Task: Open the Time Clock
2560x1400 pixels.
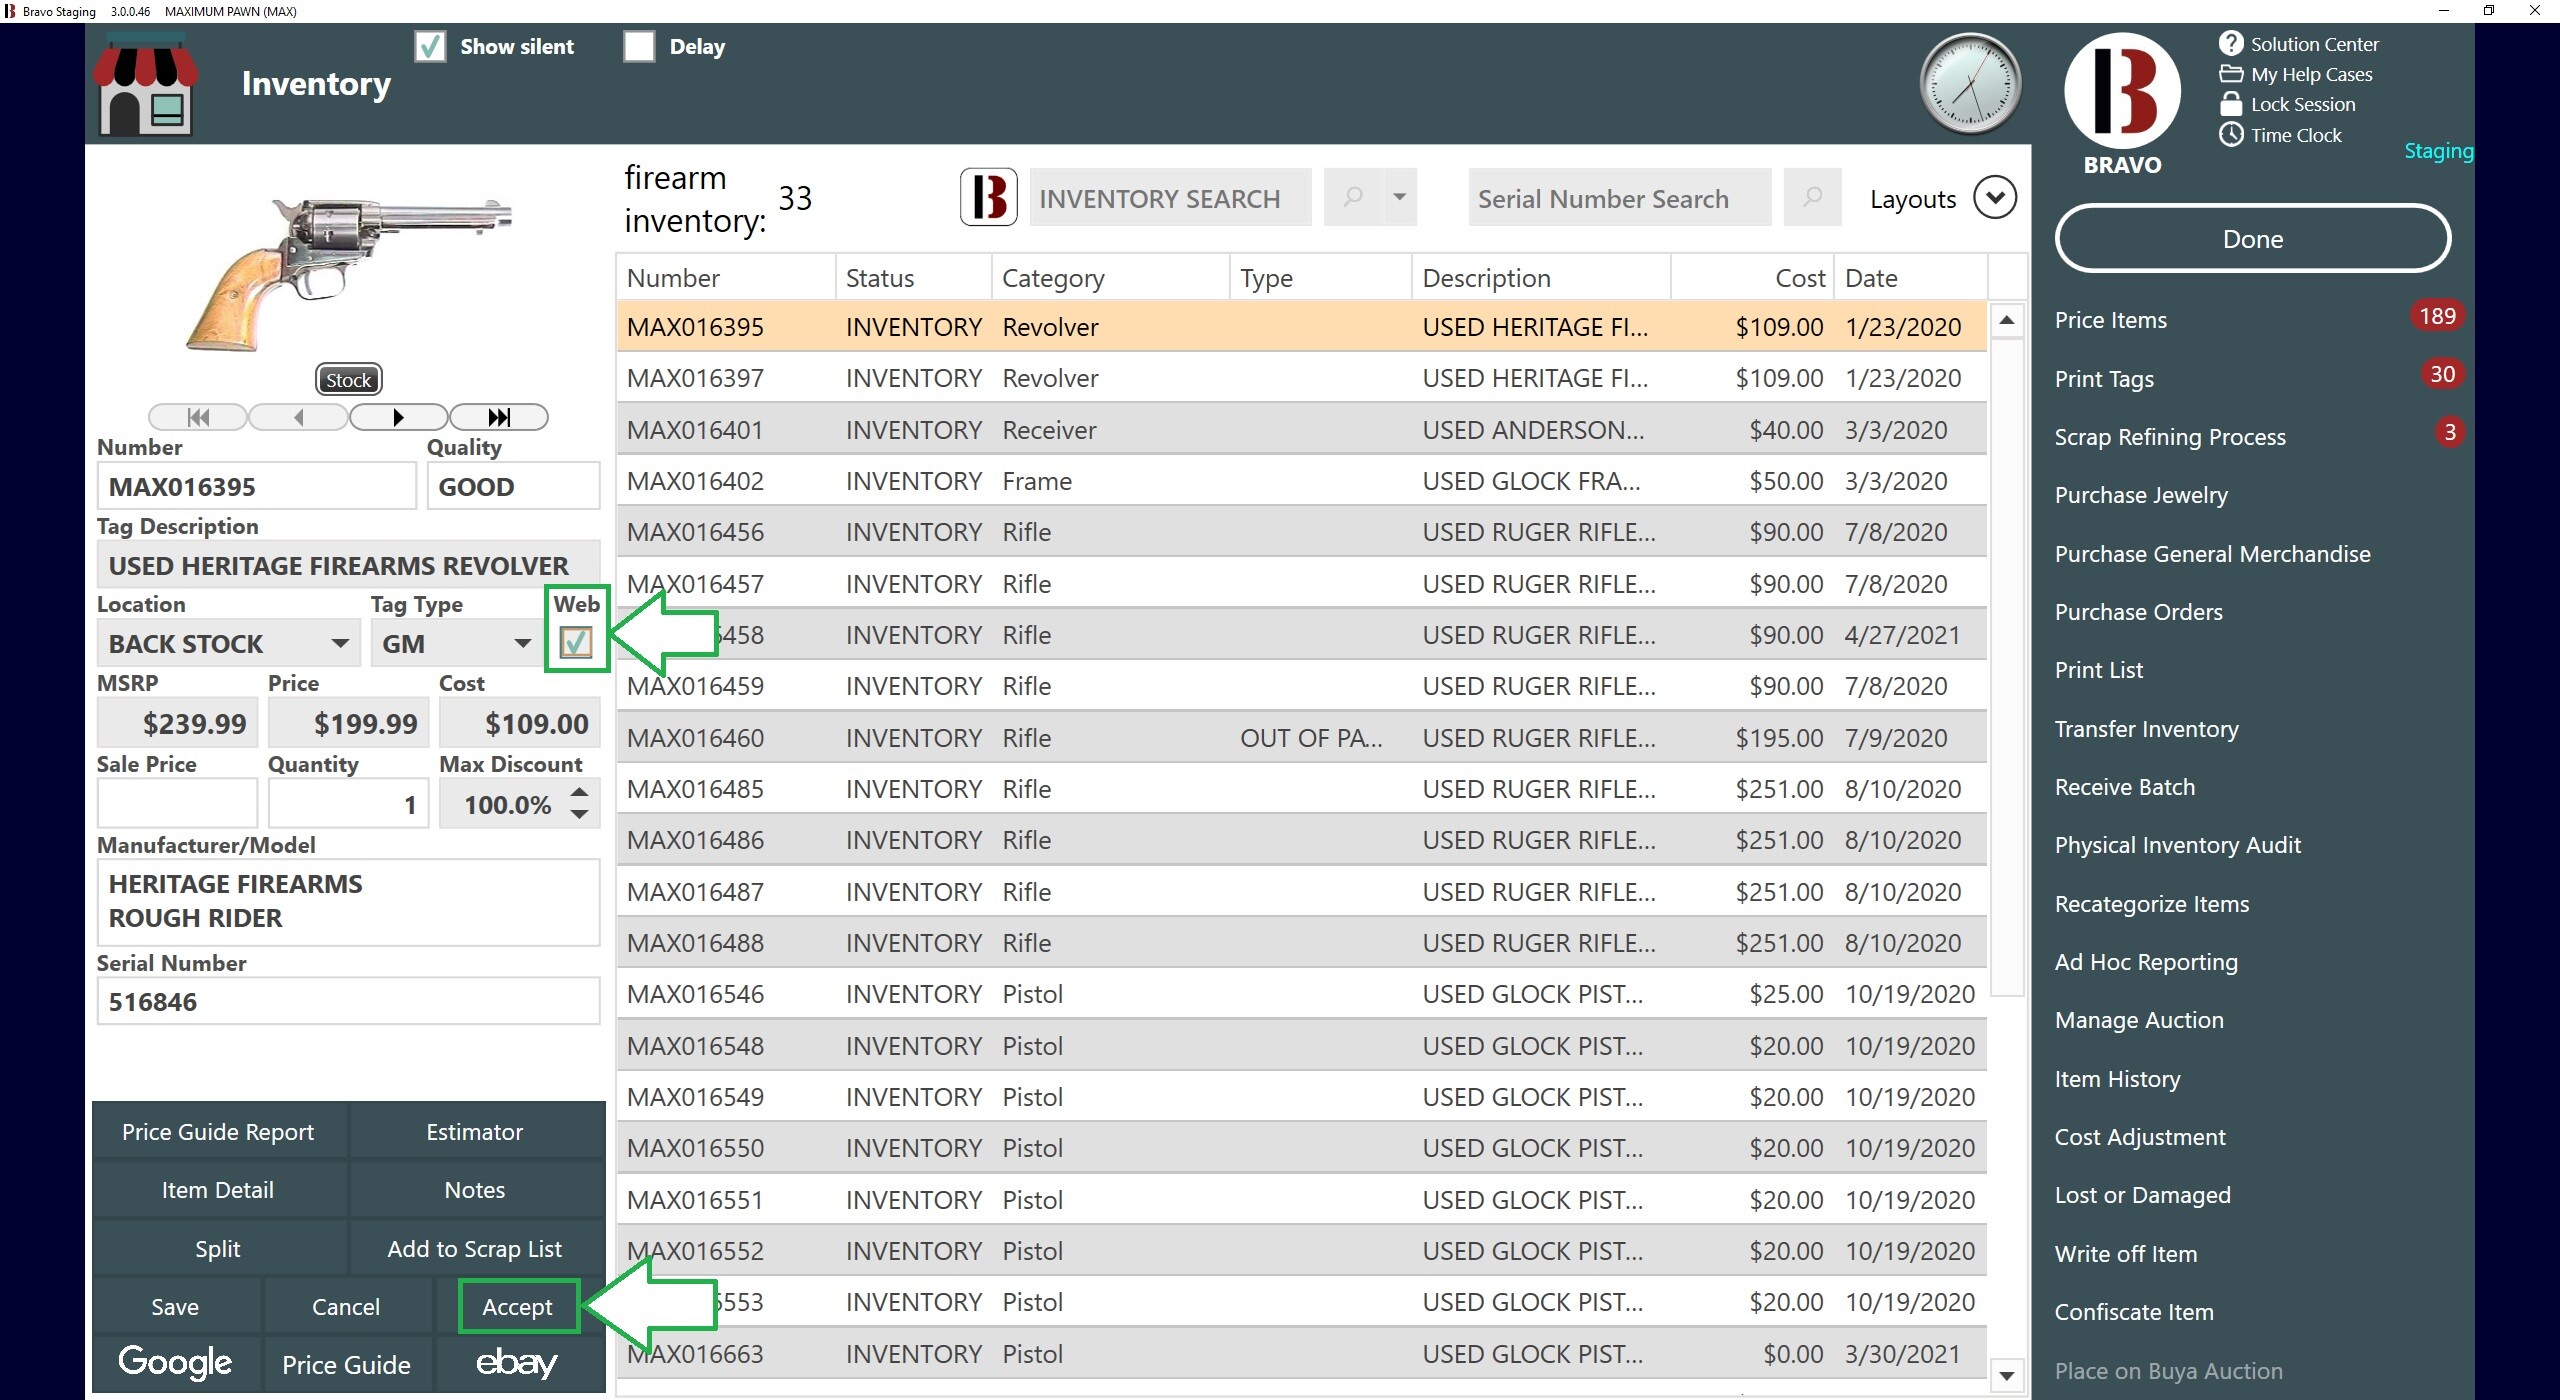Action: [x=2280, y=135]
